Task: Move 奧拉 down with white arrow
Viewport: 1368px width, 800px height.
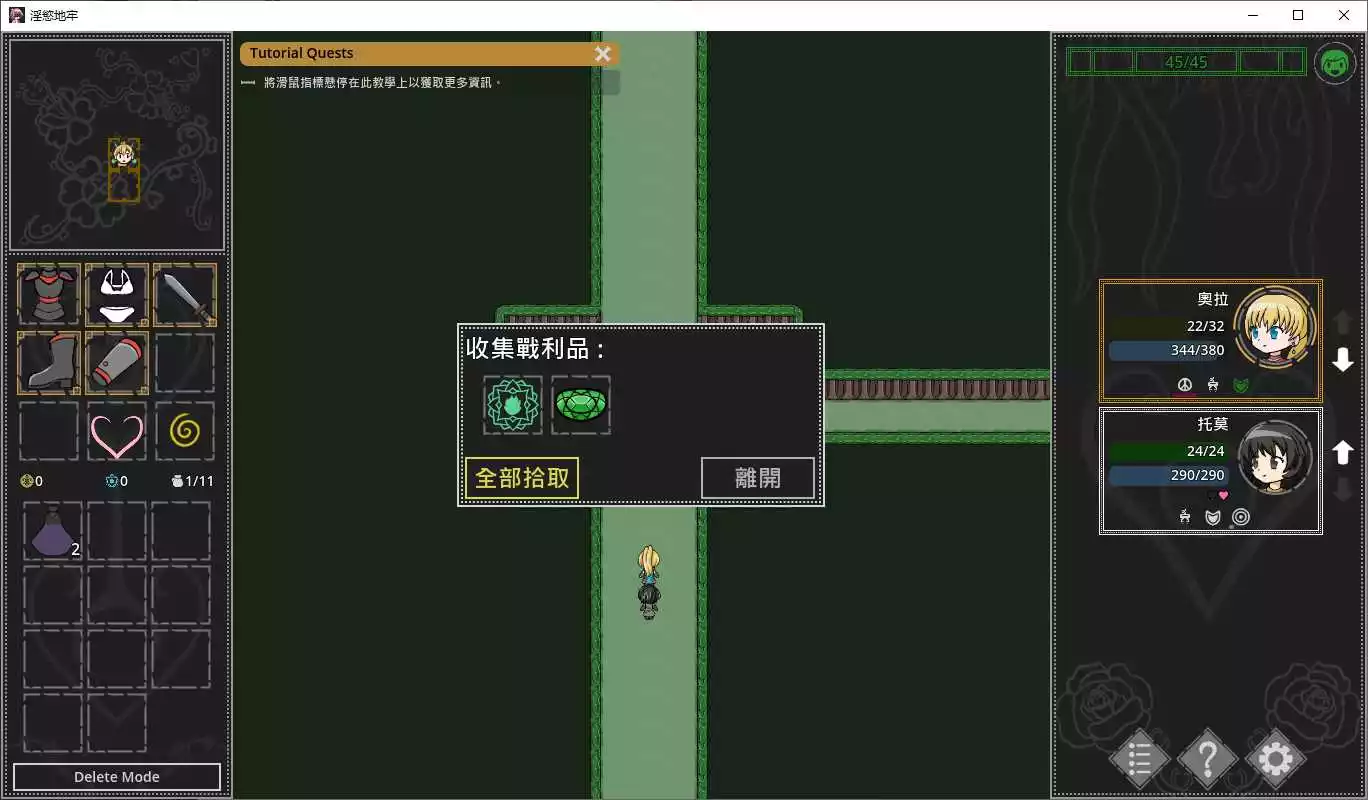Action: (x=1343, y=361)
